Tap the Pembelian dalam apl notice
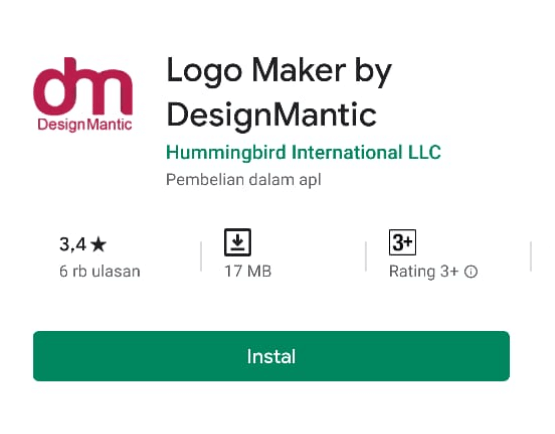The width and height of the screenshot is (555, 434). pos(244,180)
